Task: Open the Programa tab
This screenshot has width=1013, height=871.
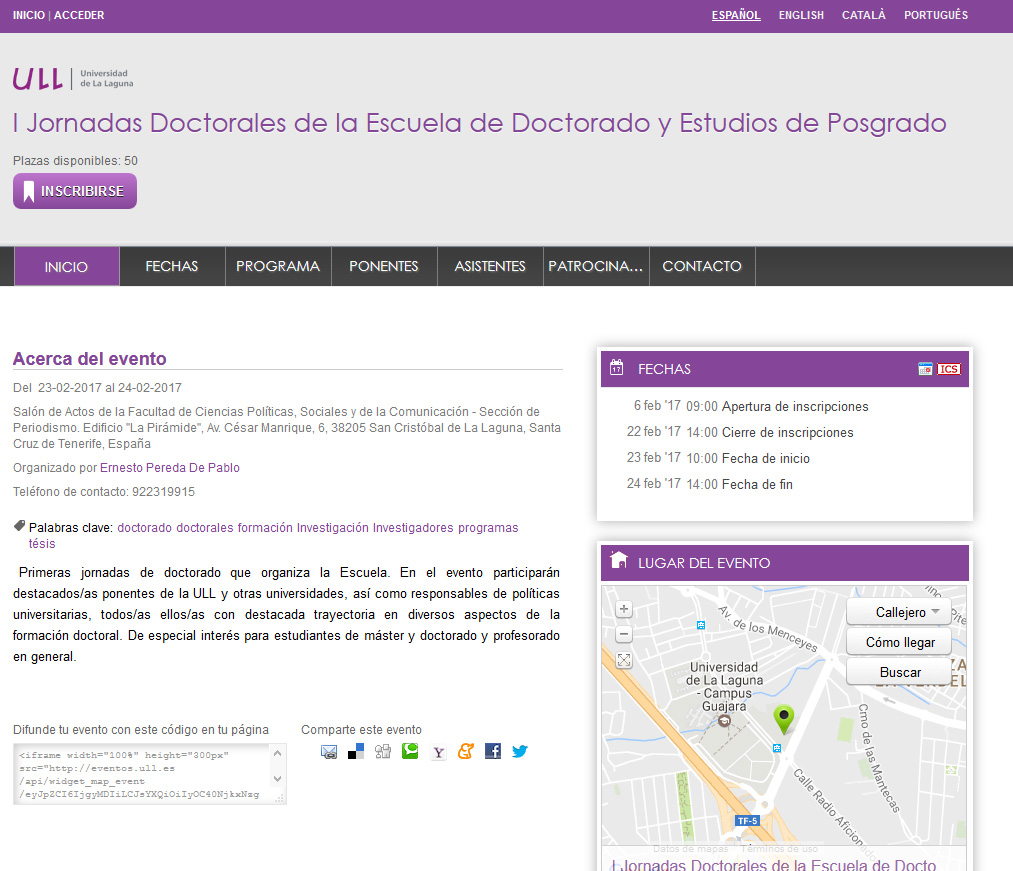Action: point(278,266)
